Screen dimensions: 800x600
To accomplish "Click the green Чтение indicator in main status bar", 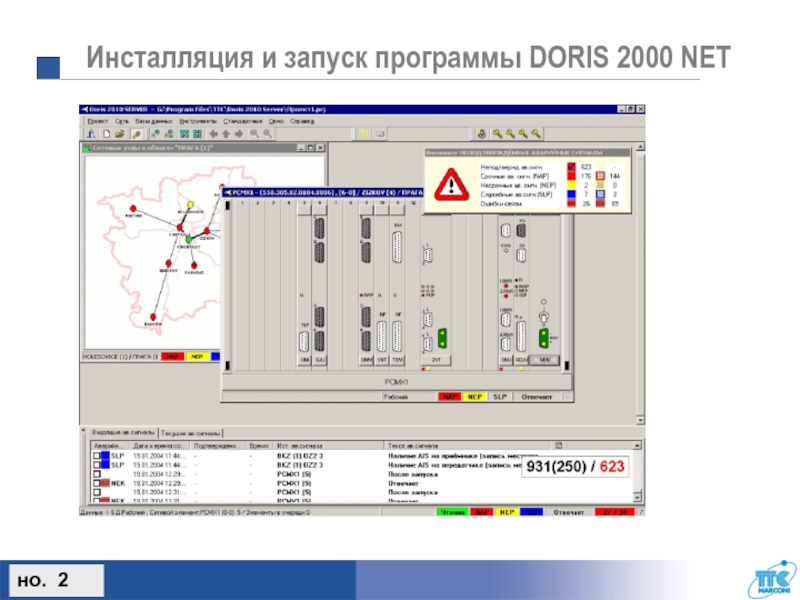I will [453, 512].
